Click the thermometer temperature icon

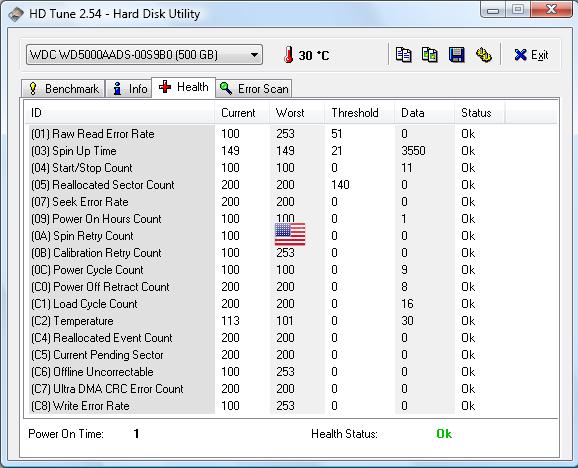pyautogui.click(x=288, y=55)
